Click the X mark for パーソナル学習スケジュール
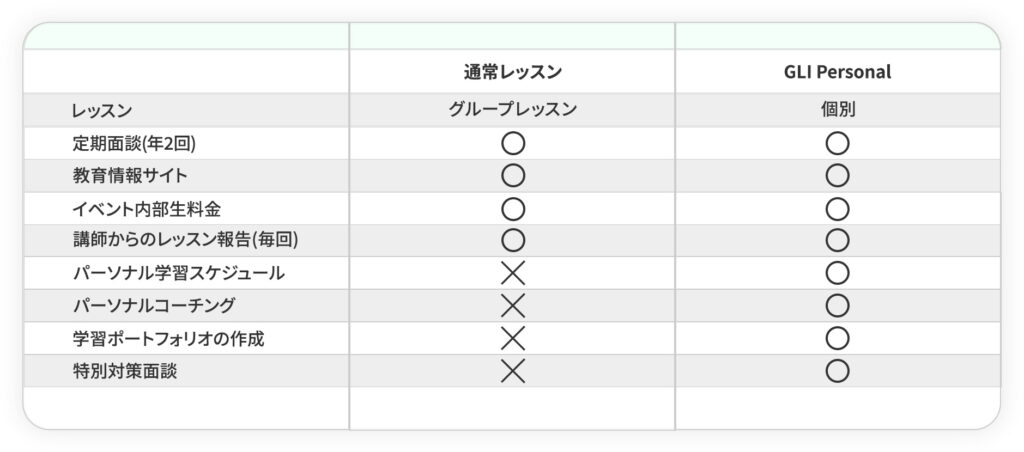Viewport: 1024px width, 452px height. [513, 273]
